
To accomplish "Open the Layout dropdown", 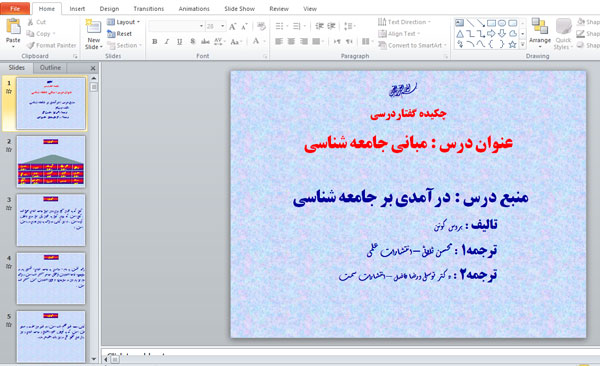I will (124, 22).
